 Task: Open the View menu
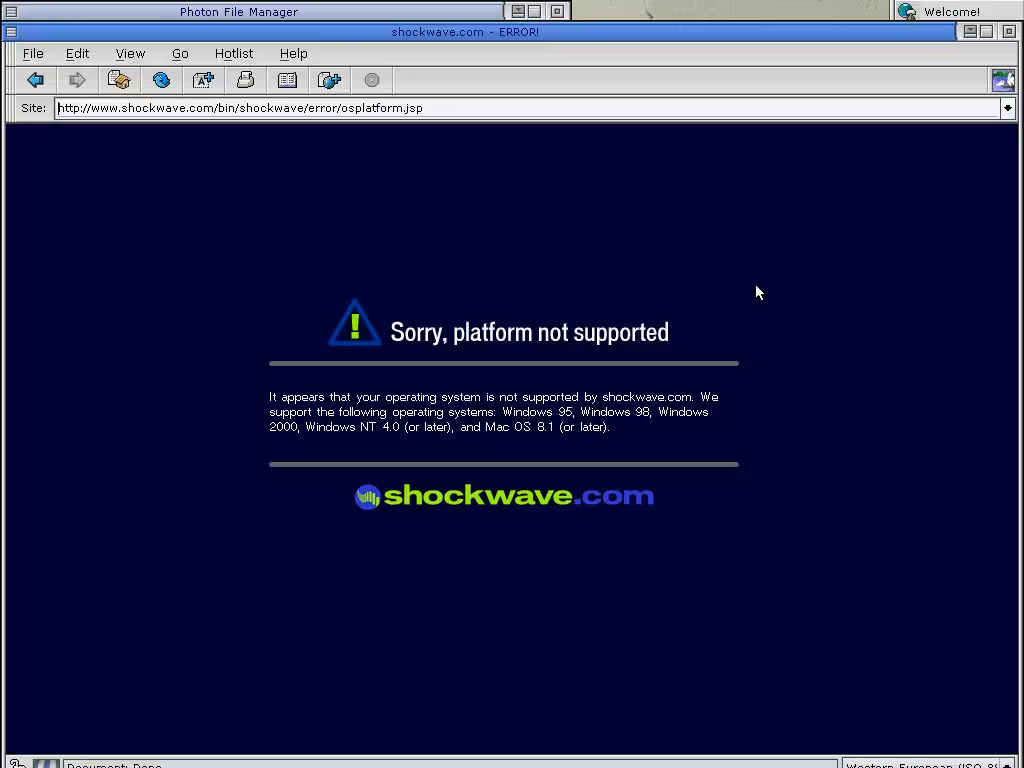pyautogui.click(x=130, y=54)
